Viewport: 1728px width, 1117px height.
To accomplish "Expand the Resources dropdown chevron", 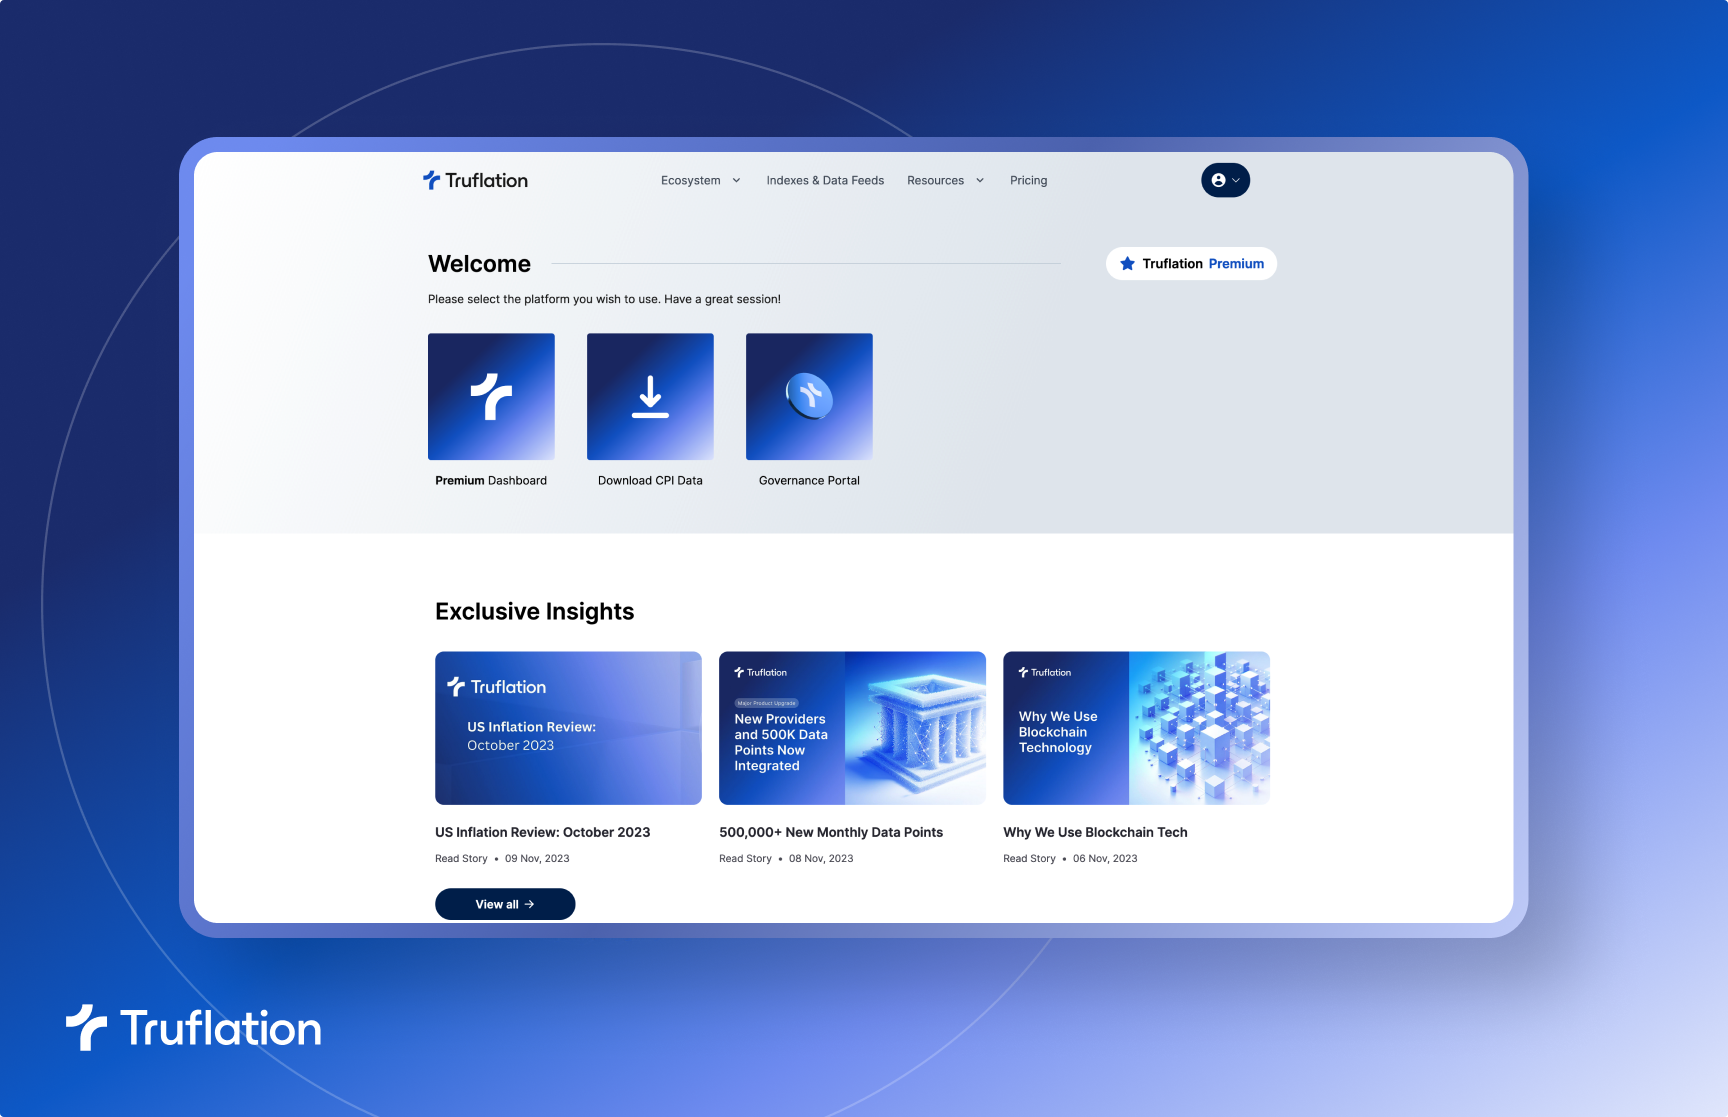I will pyautogui.click(x=980, y=181).
